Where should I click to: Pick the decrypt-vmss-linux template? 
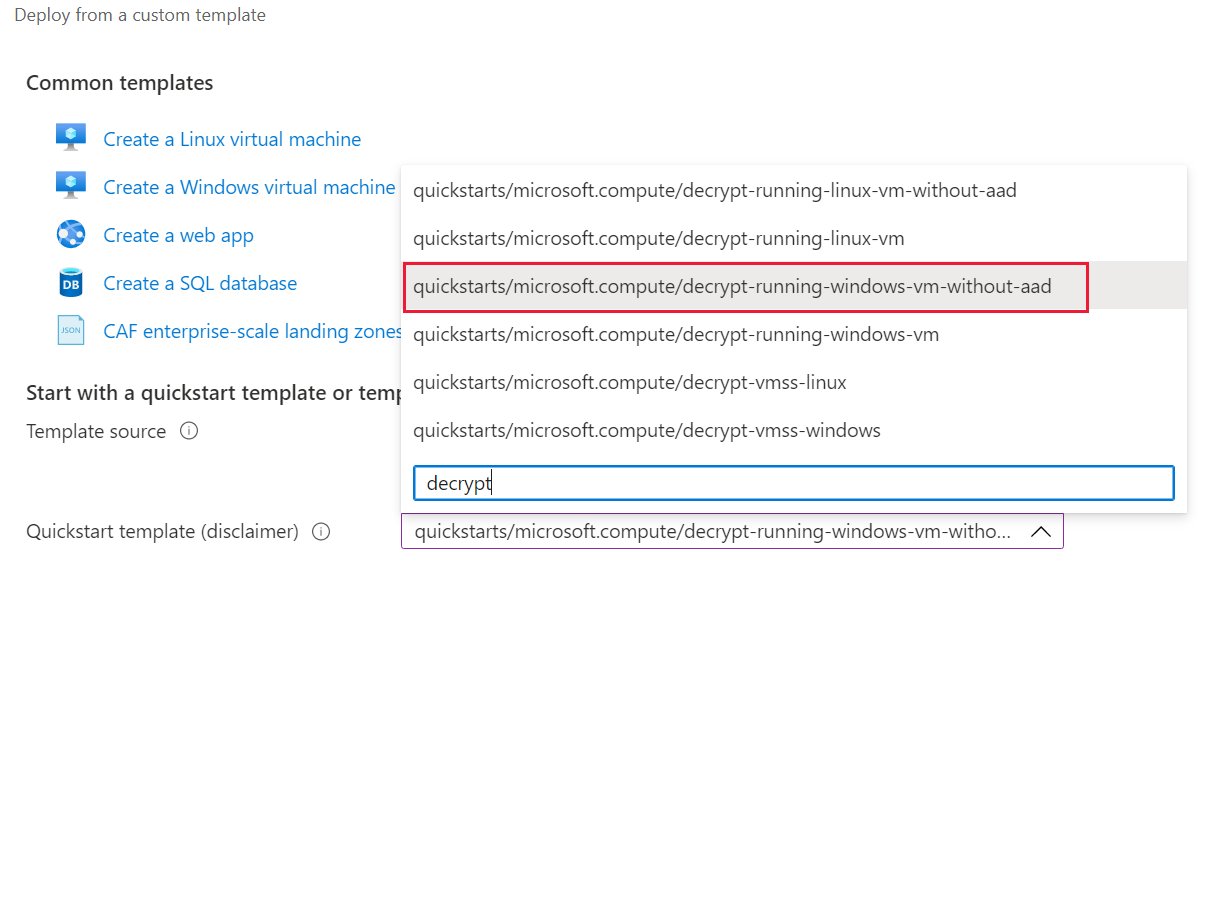coord(794,382)
